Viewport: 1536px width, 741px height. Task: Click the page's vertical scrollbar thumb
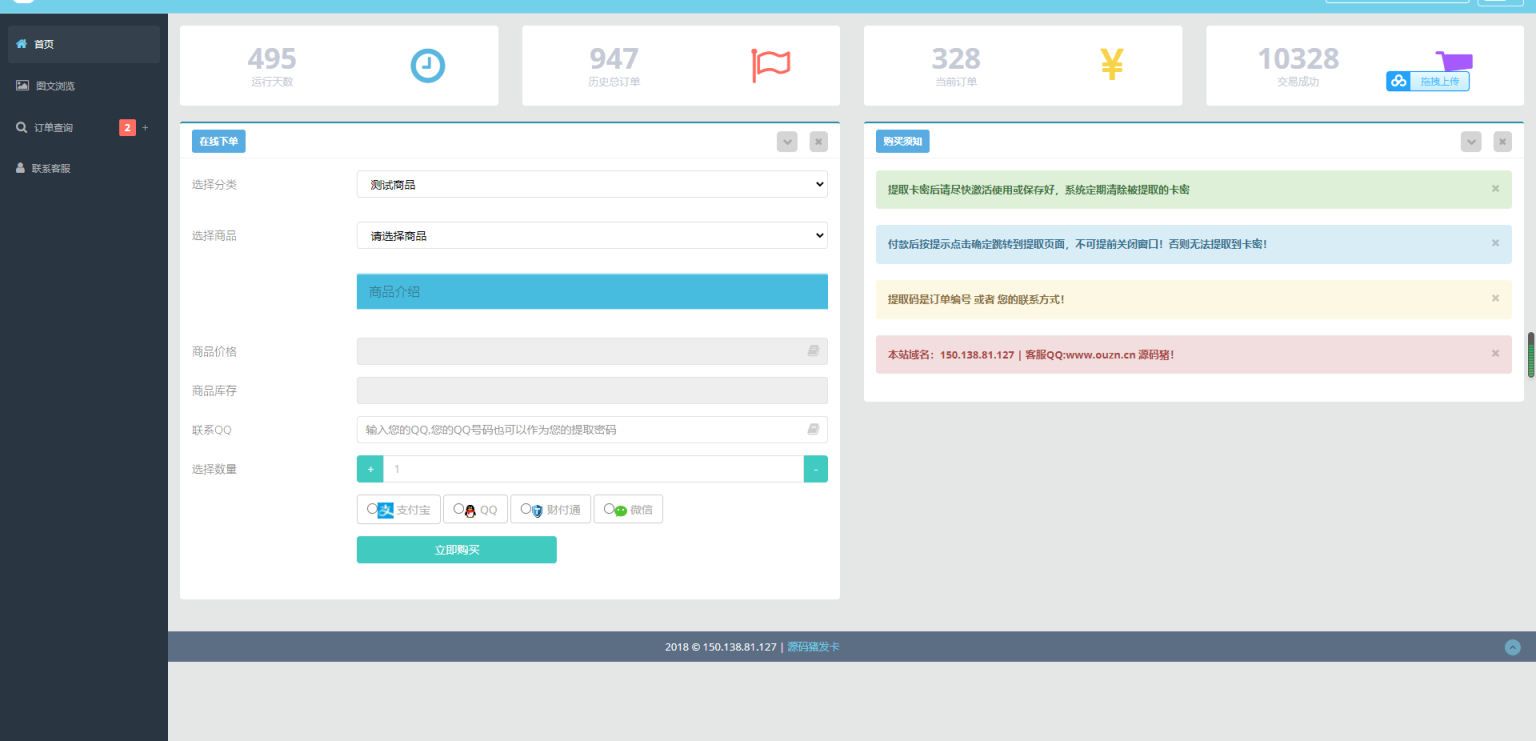(x=1530, y=355)
